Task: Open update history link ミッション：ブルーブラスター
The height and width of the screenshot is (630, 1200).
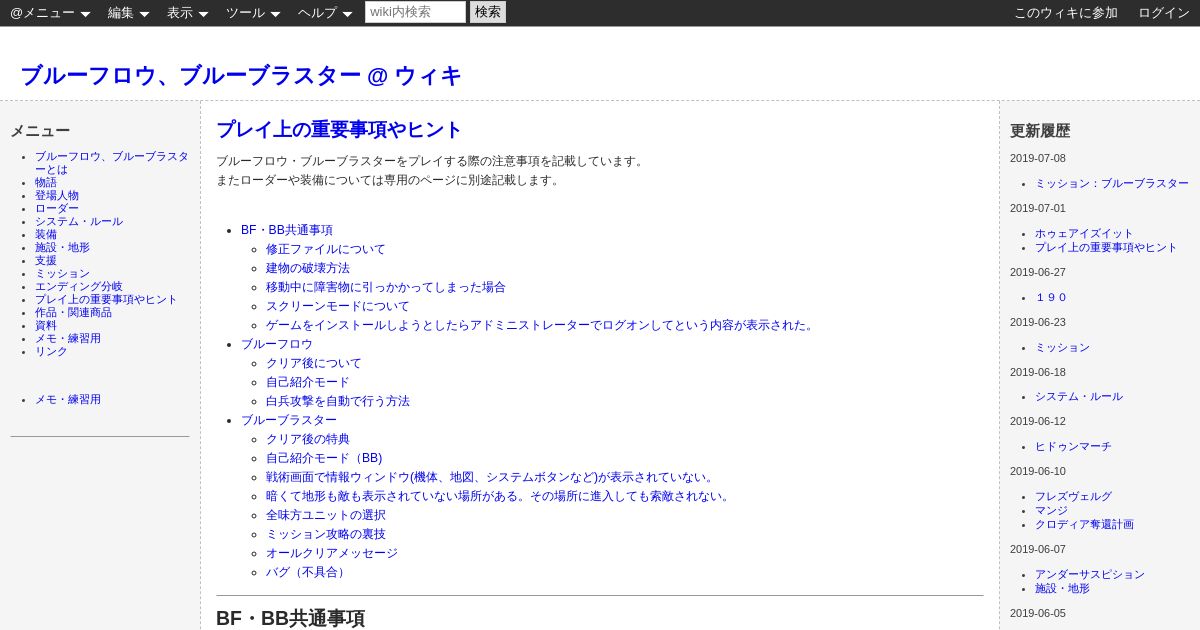Action: (x=1112, y=184)
